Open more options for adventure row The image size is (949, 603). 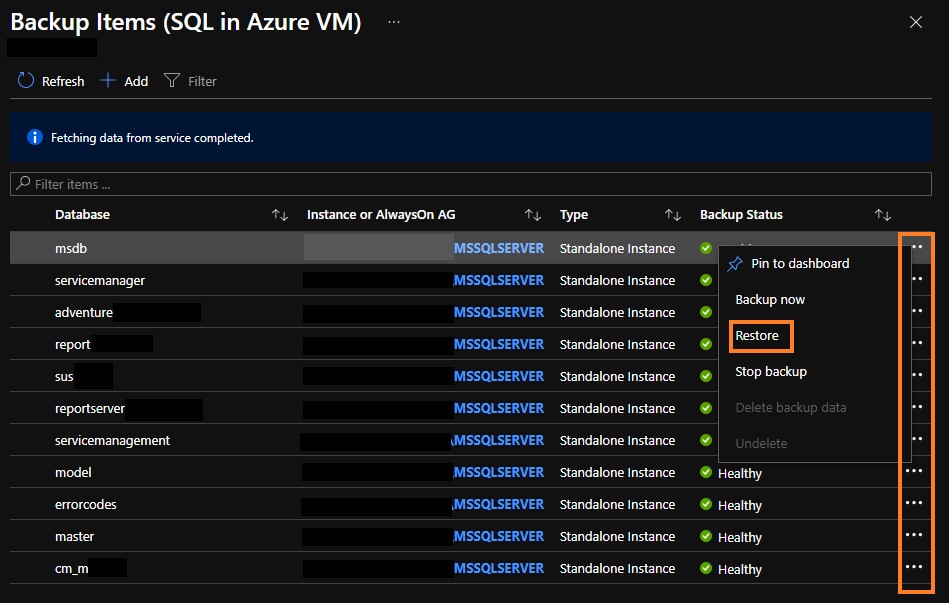click(917, 311)
